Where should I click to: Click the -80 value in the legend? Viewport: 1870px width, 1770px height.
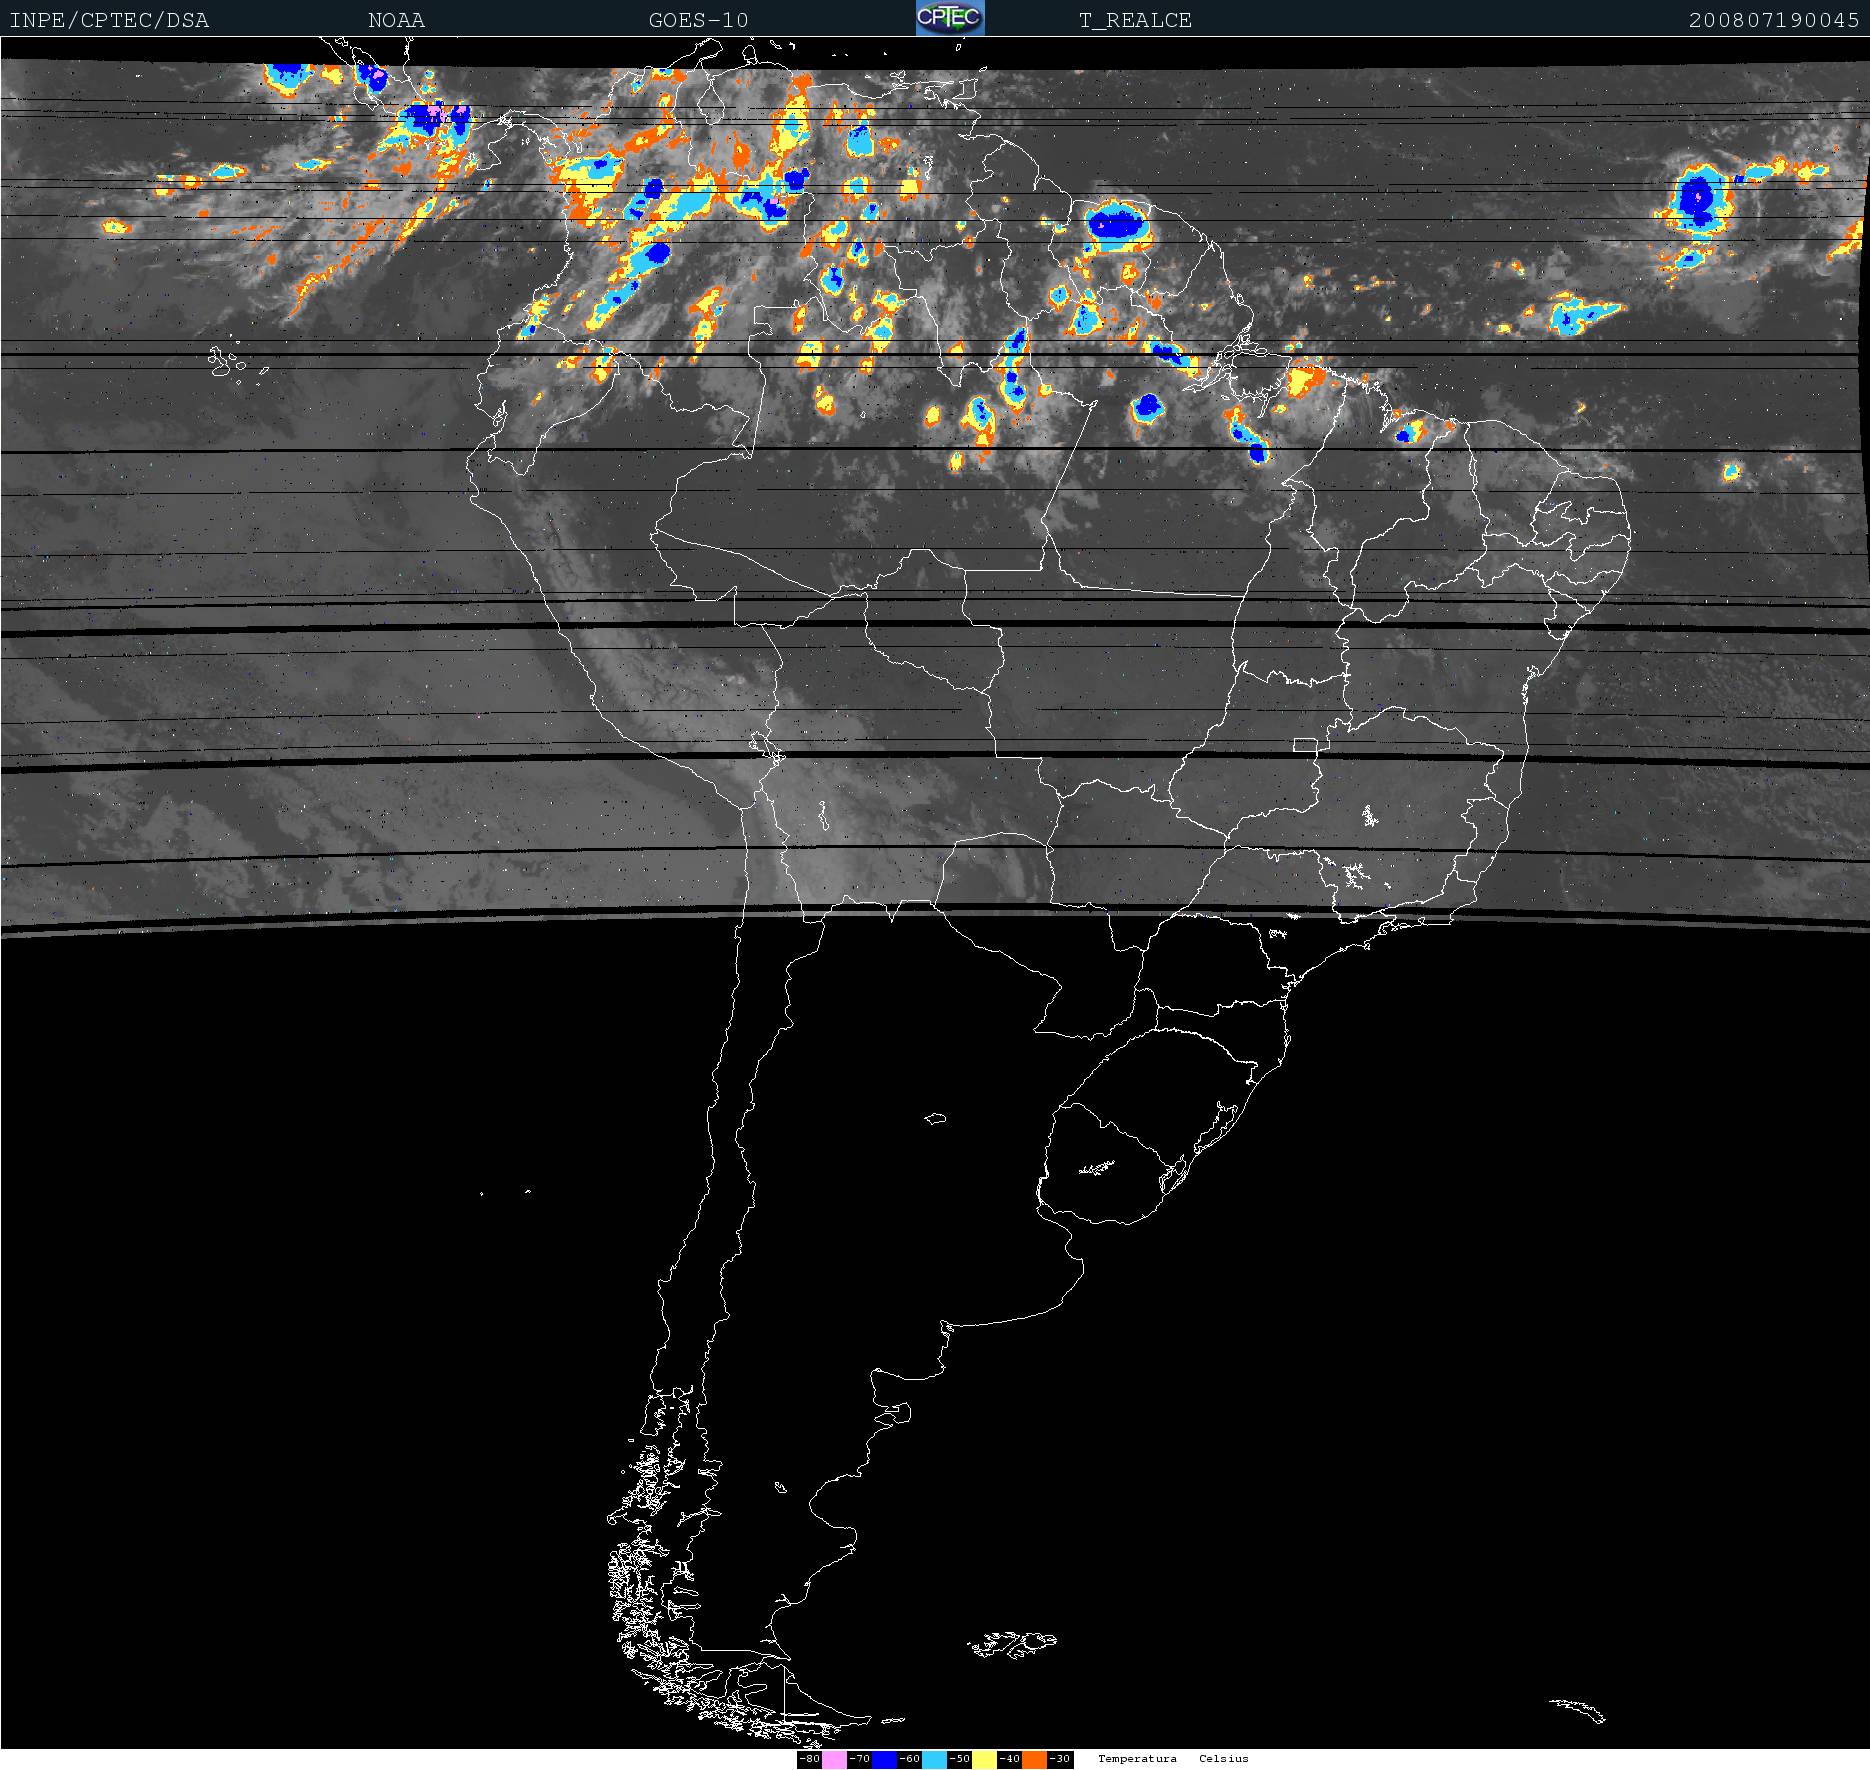point(810,1759)
